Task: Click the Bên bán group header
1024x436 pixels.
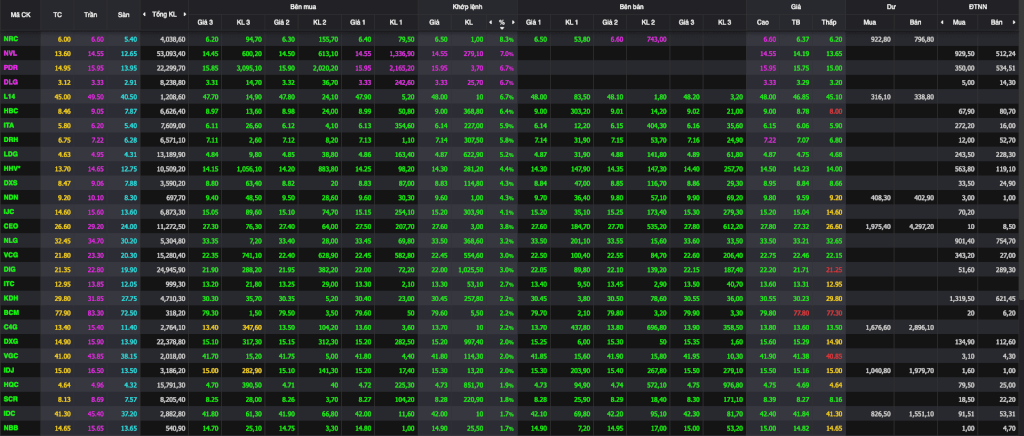Action: click(632, 5)
